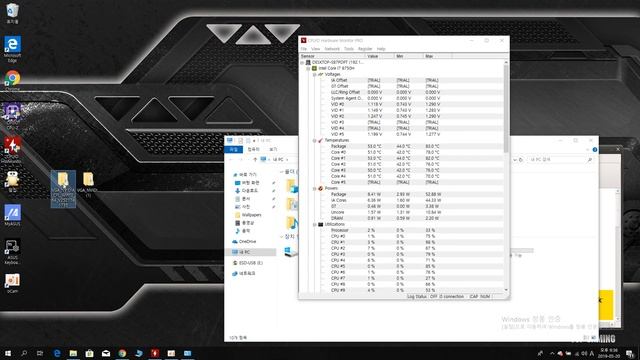Open the Tools menu in Hardware Monitor
This screenshot has width=640, height=360.
[349, 49]
